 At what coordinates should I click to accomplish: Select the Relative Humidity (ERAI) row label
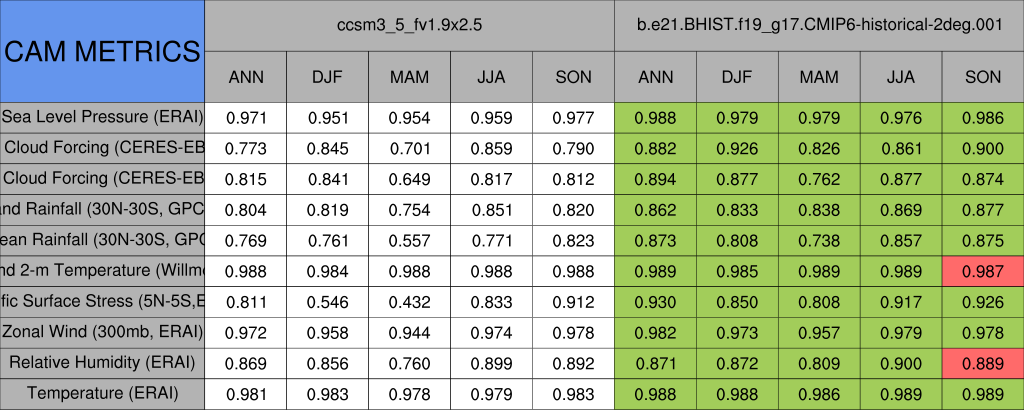pyautogui.click(x=102, y=362)
